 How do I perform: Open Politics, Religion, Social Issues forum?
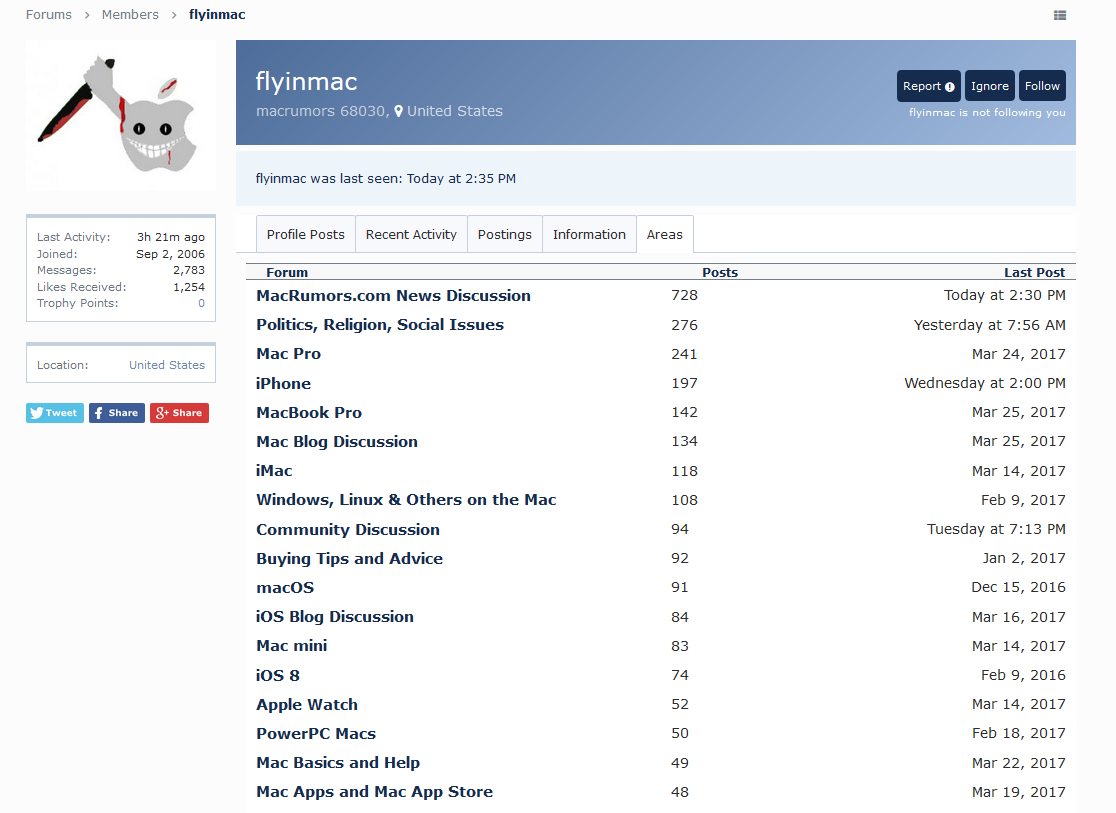point(380,325)
